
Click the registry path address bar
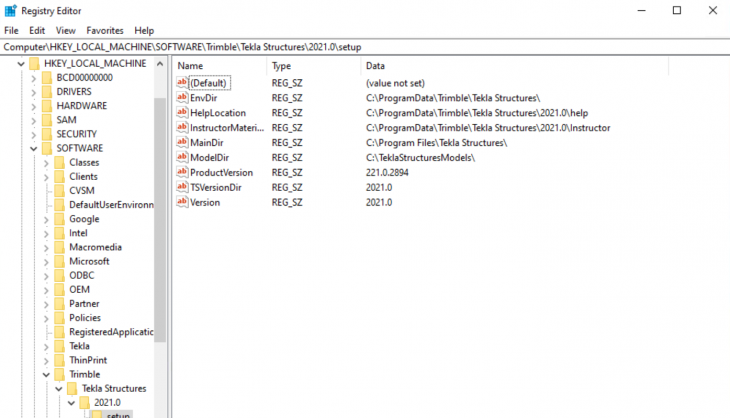365,47
